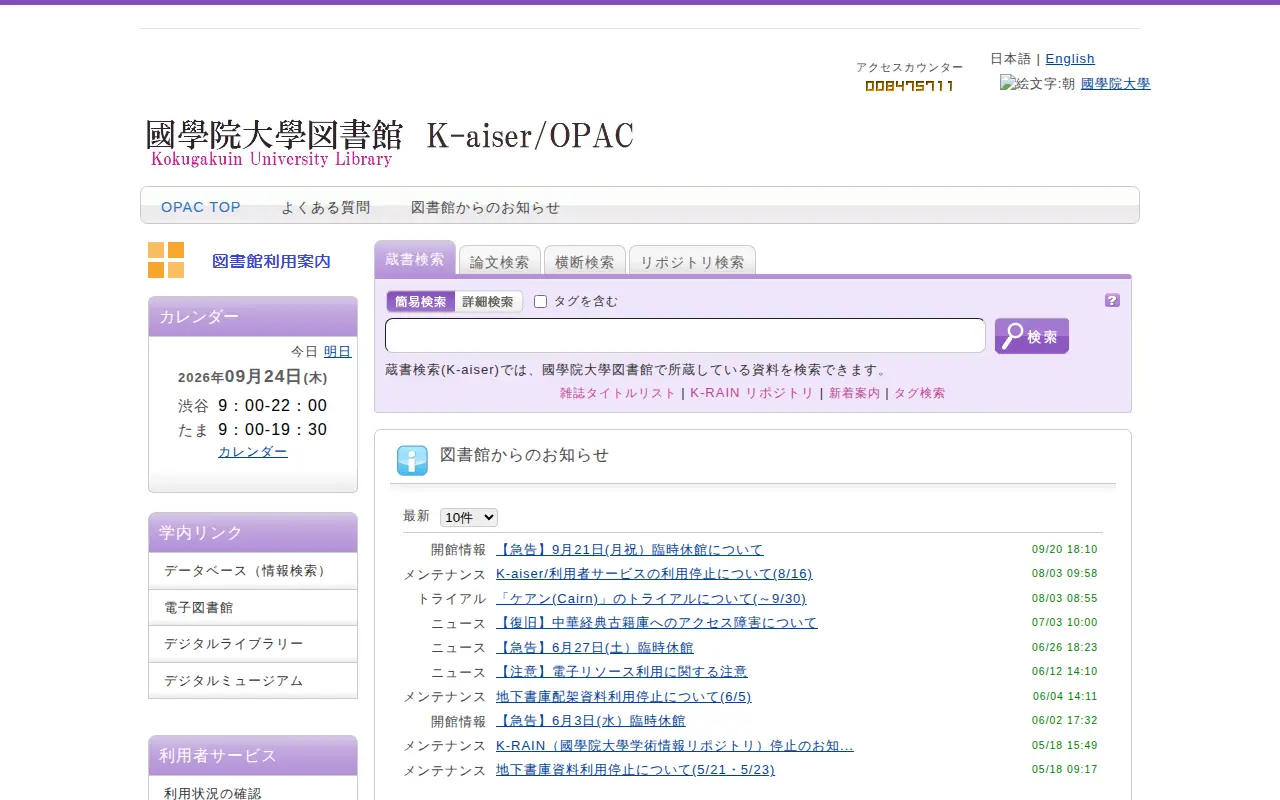Click the purple help question mark icon
Screen dimensions: 1280x800
(1112, 300)
